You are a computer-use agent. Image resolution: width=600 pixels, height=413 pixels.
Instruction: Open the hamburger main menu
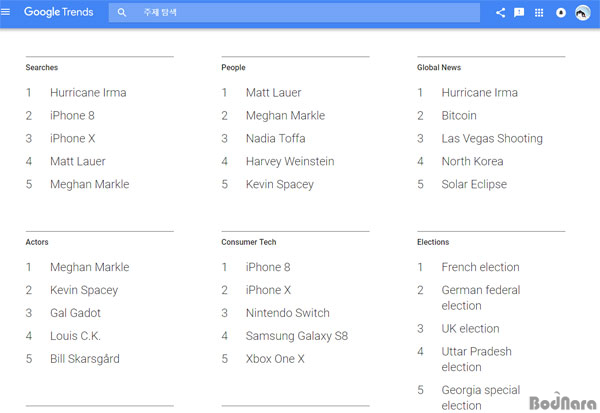tap(5, 12)
